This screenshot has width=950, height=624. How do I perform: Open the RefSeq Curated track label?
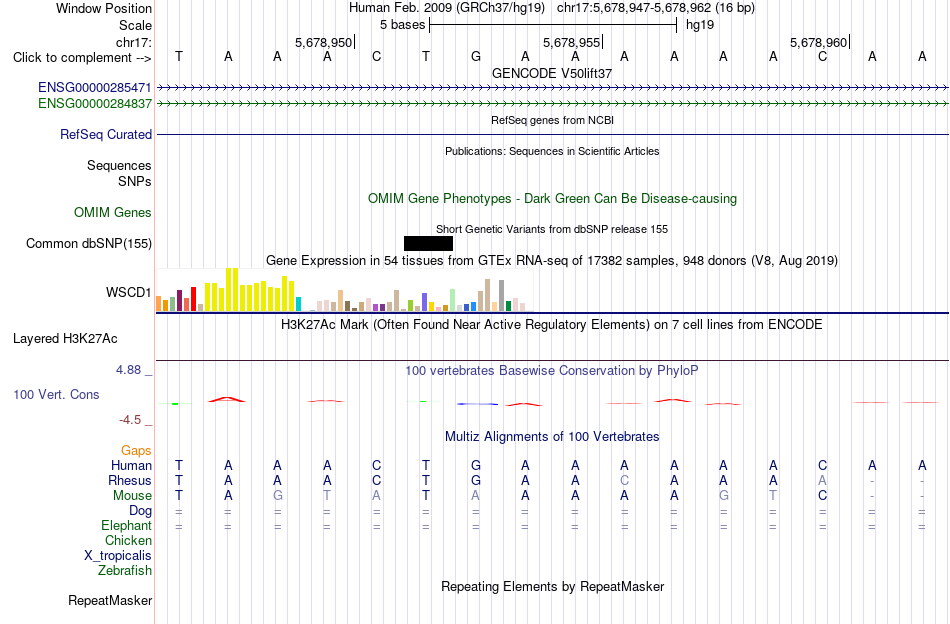pyautogui.click(x=105, y=134)
